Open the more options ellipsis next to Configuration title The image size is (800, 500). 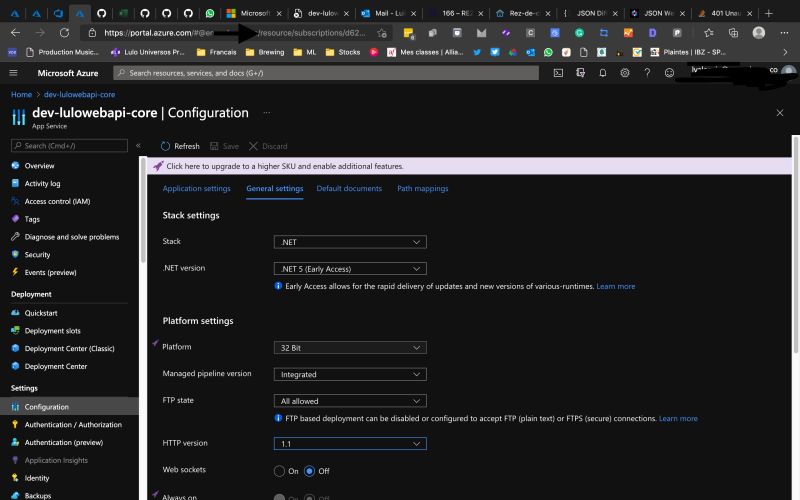tap(266, 113)
